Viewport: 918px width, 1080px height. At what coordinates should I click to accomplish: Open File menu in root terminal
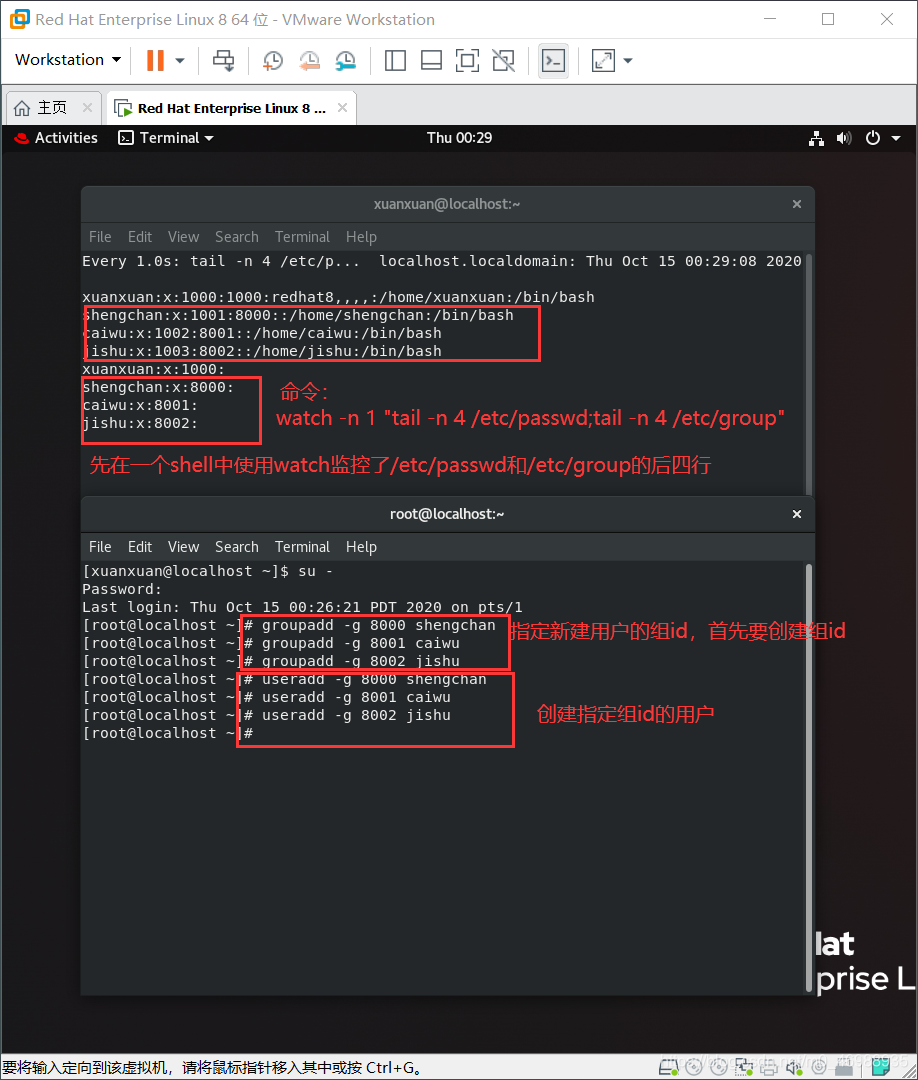click(100, 547)
